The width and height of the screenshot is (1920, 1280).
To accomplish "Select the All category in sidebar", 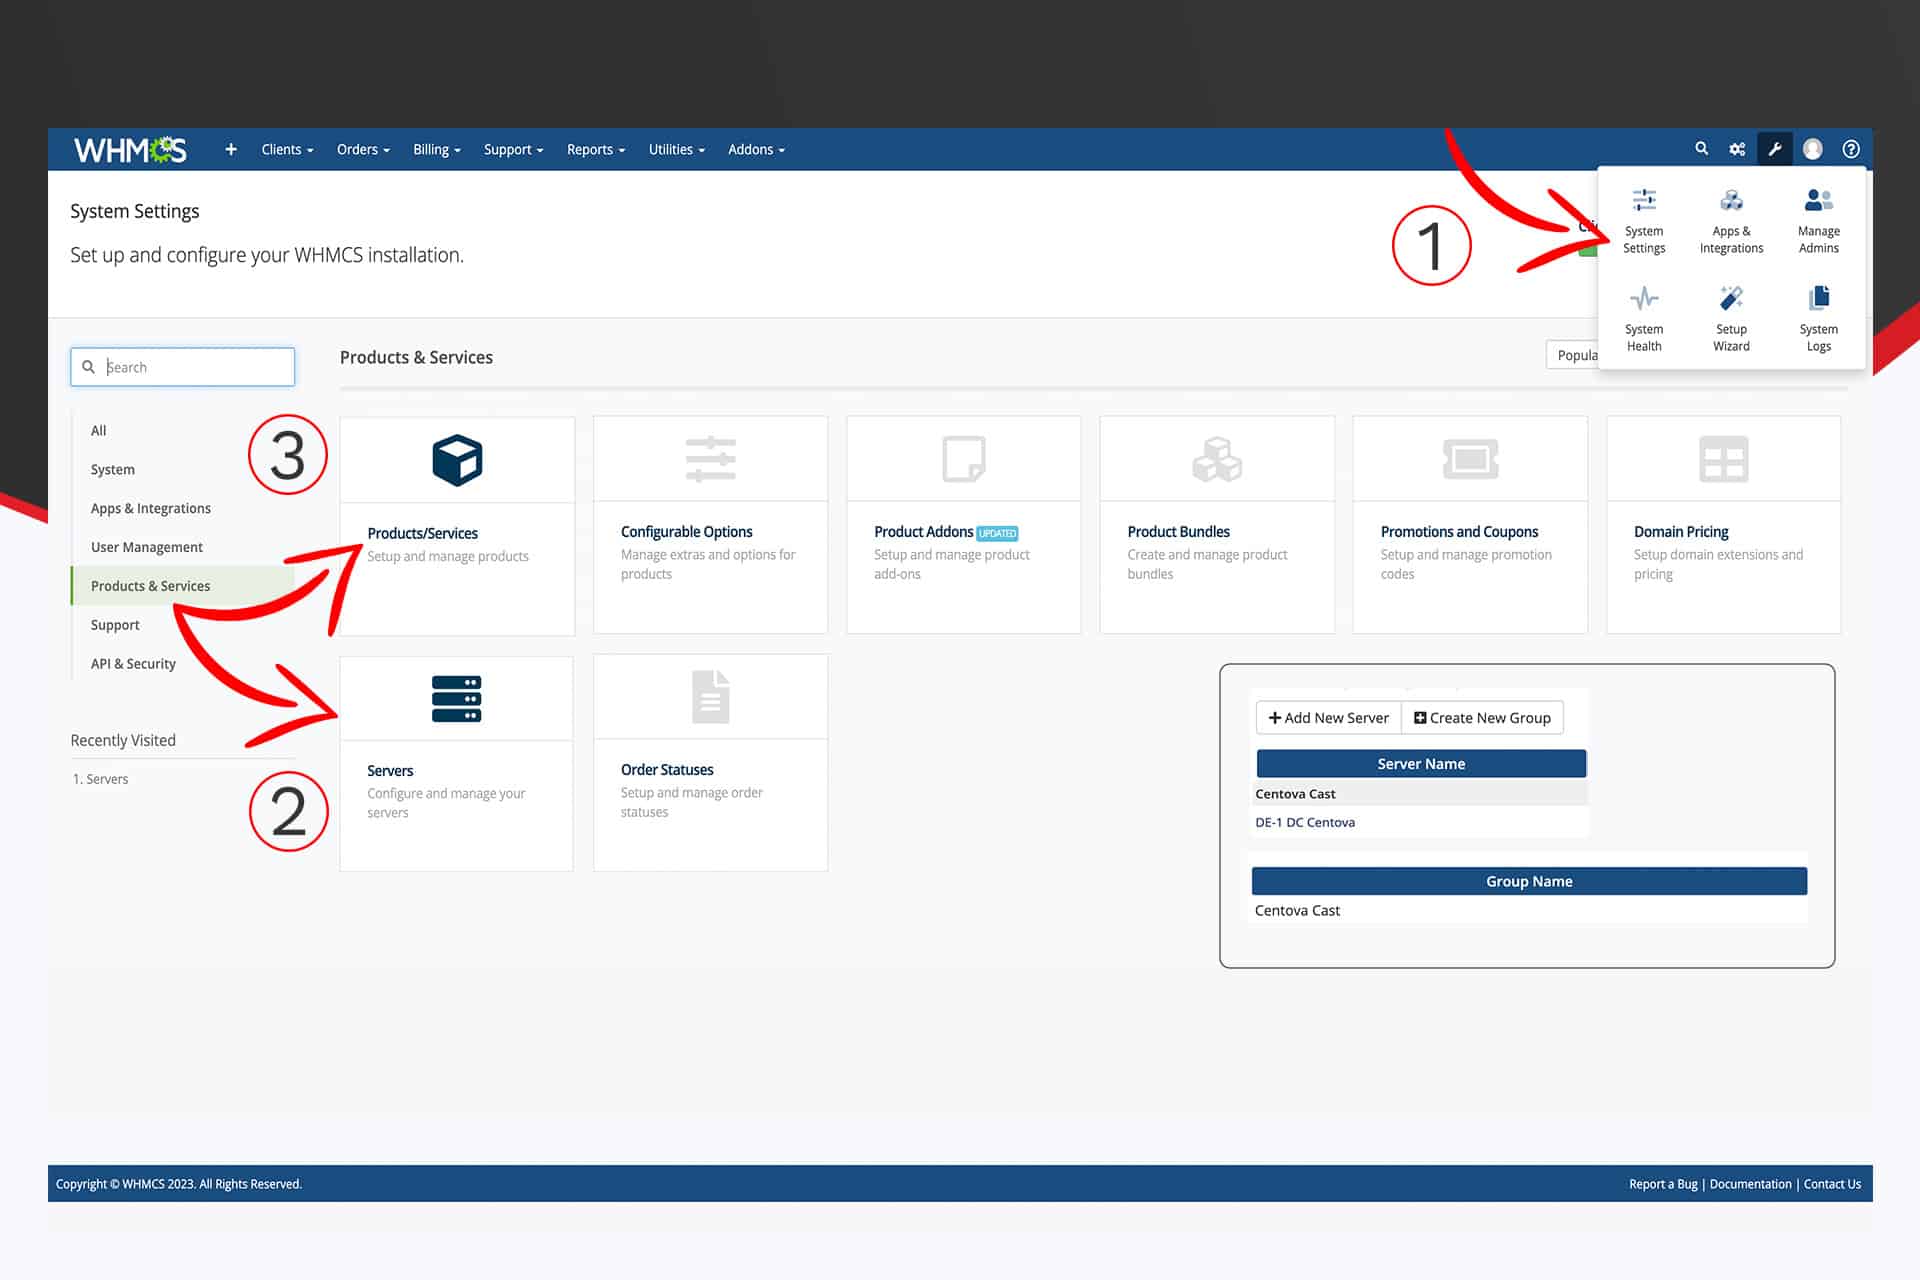I will coord(98,430).
